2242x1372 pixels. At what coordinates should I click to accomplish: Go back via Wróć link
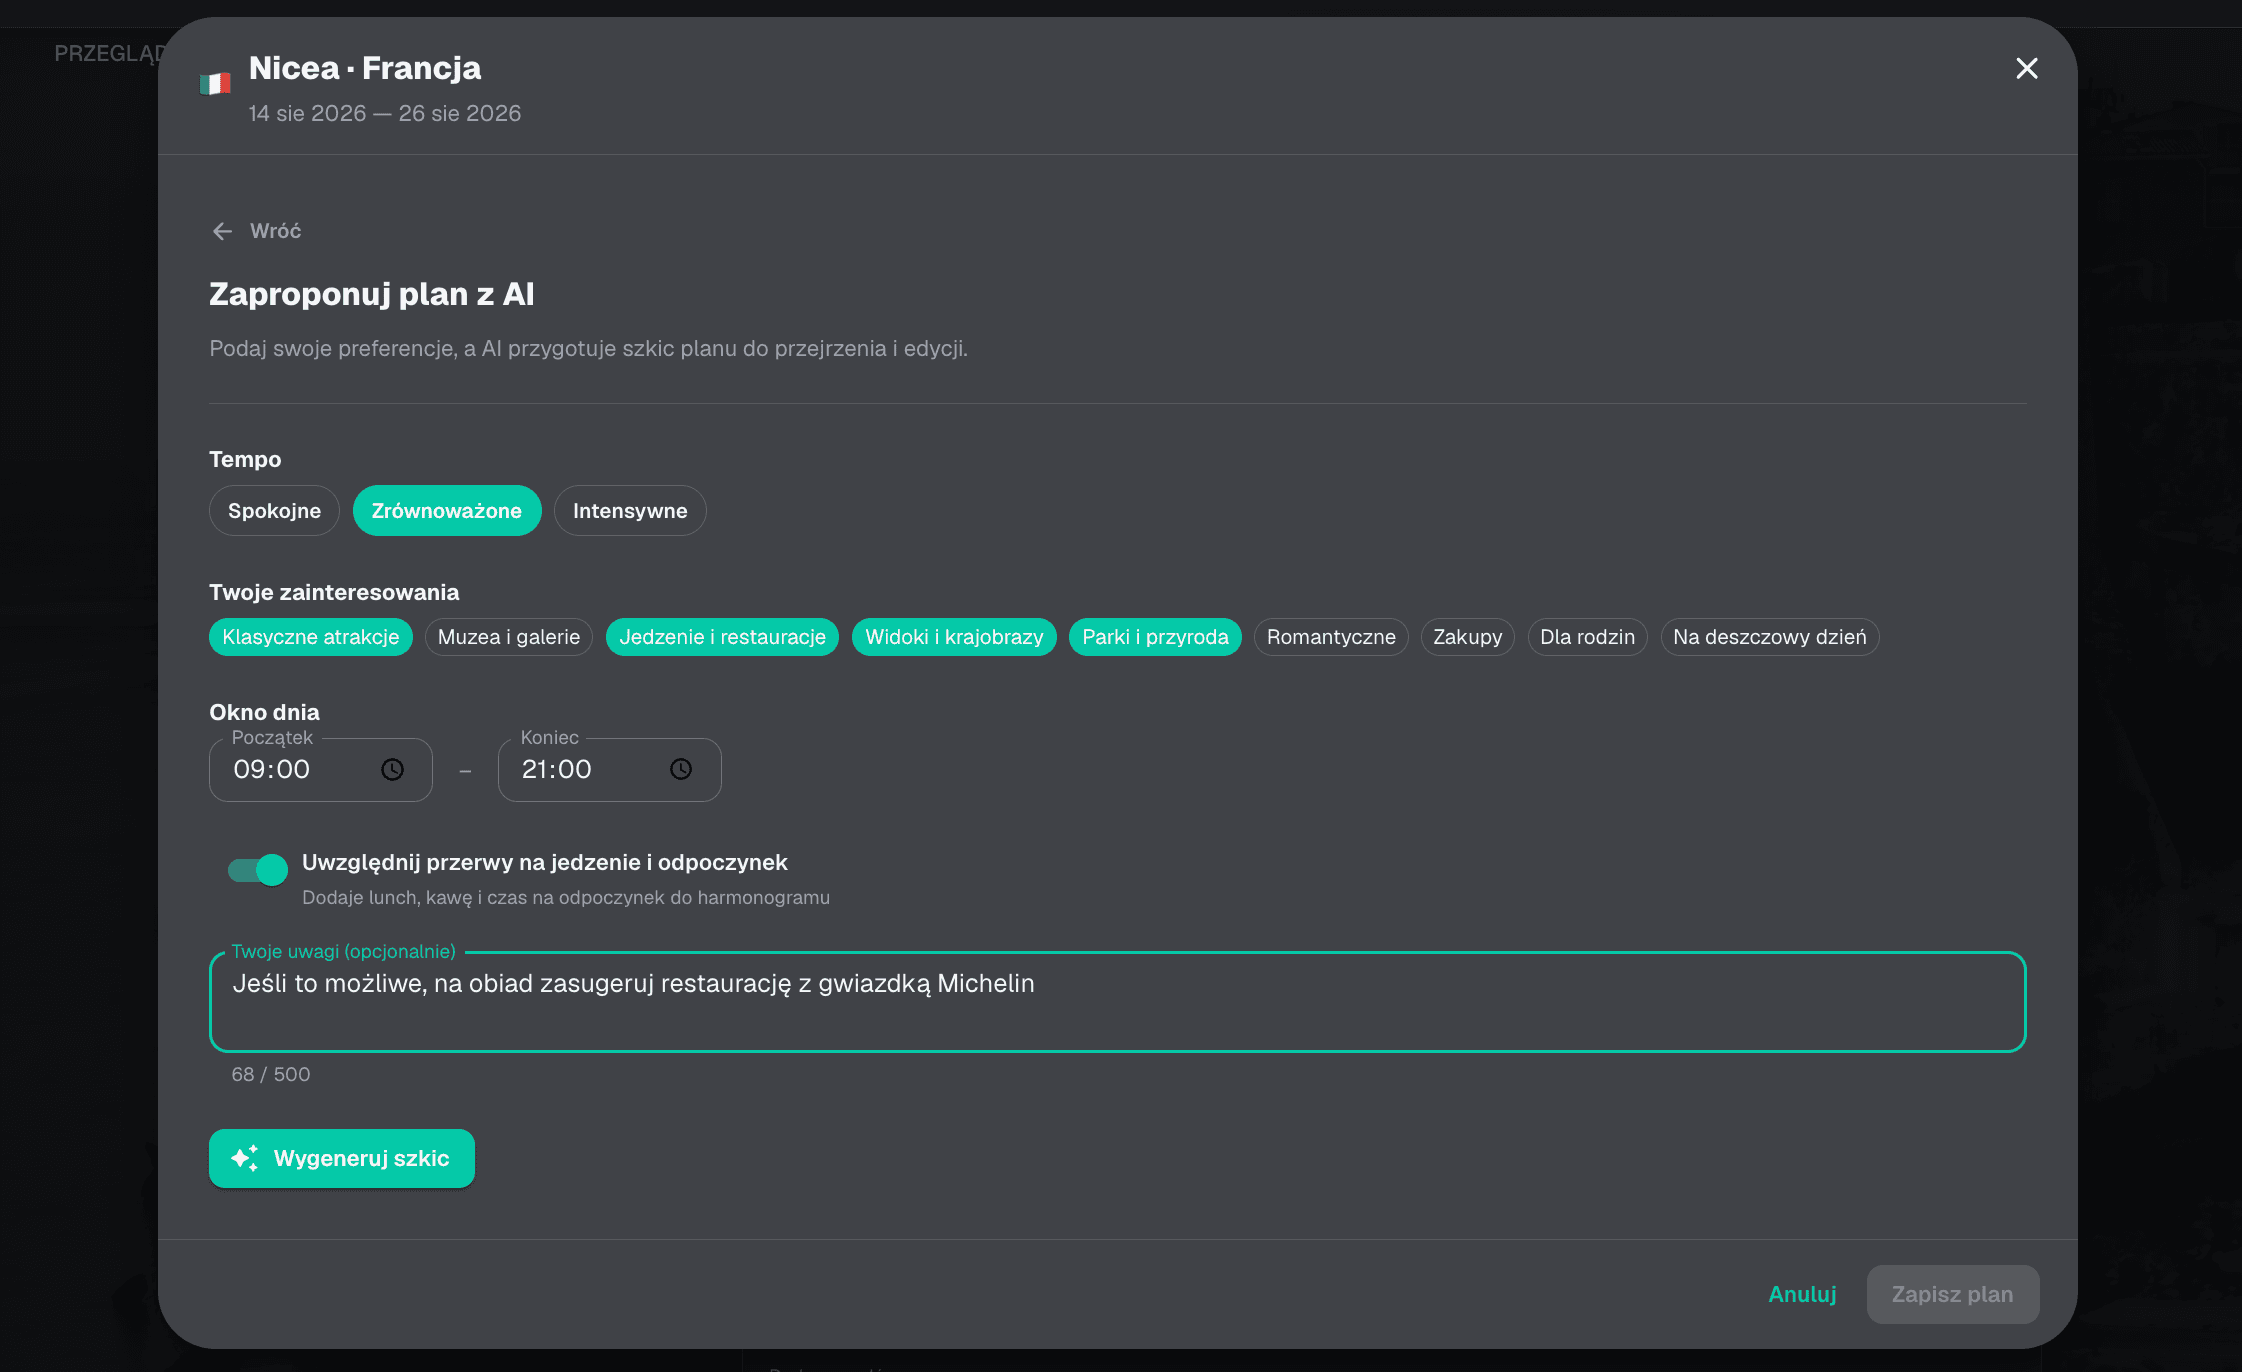pyautogui.click(x=275, y=231)
